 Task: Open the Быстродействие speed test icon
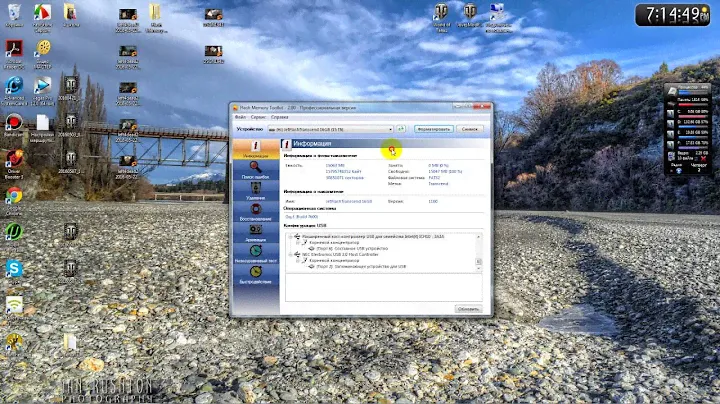(x=255, y=275)
